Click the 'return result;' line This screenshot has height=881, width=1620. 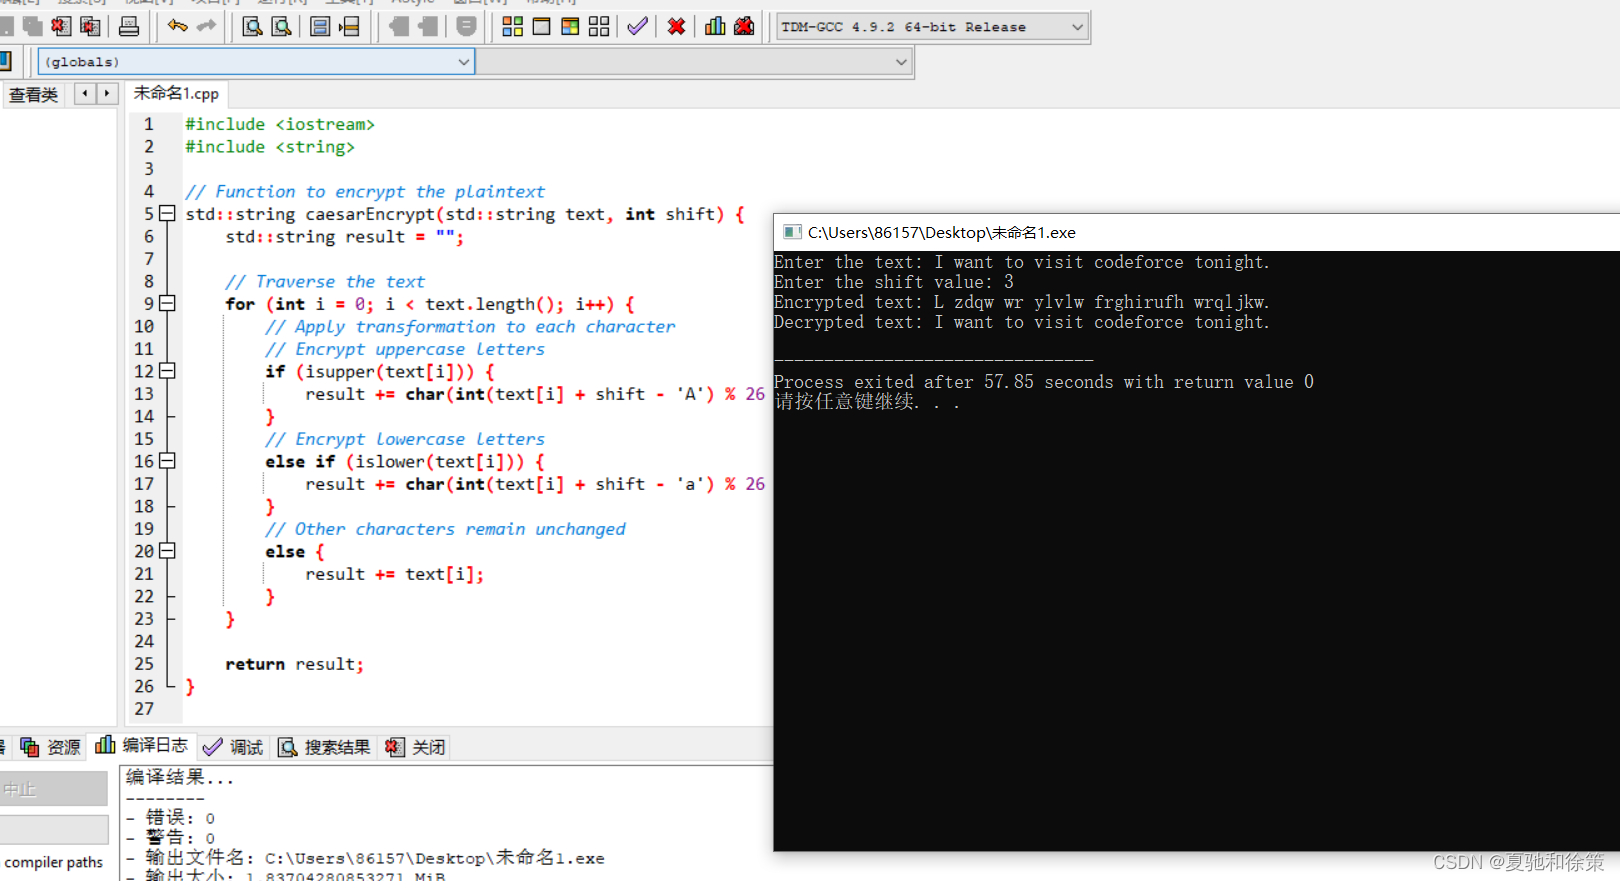tap(295, 664)
